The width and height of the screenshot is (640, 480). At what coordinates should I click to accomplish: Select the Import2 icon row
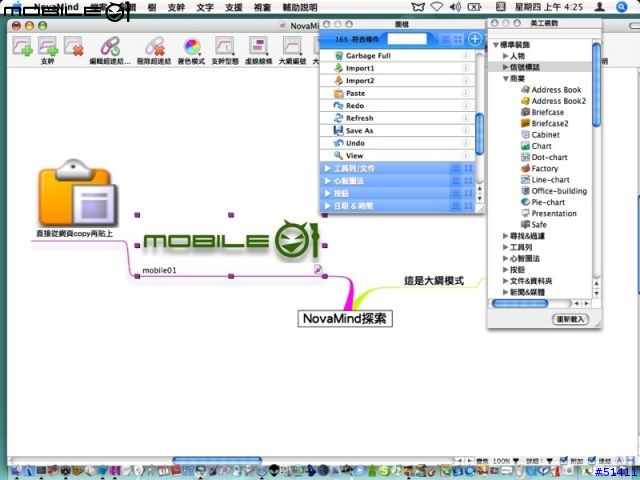tap(397, 81)
